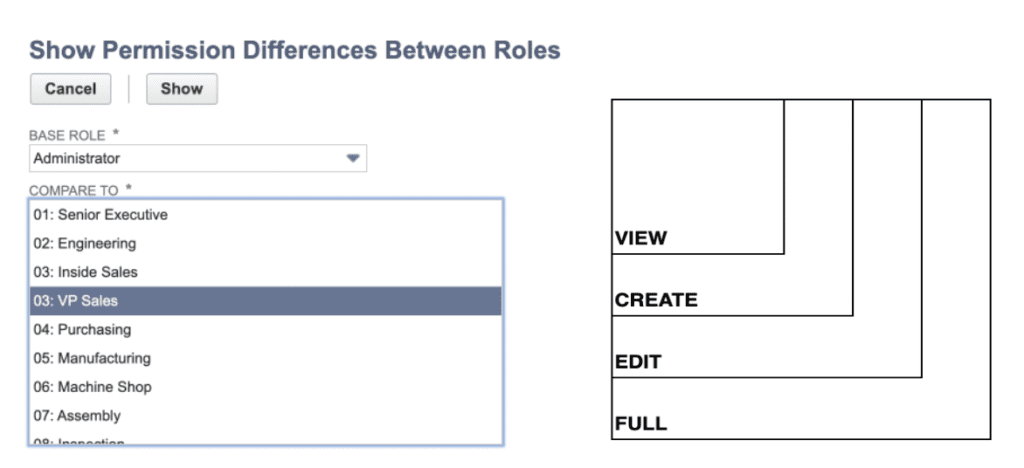
Task: Open the Base Role dropdown arrow
Action: (352, 158)
